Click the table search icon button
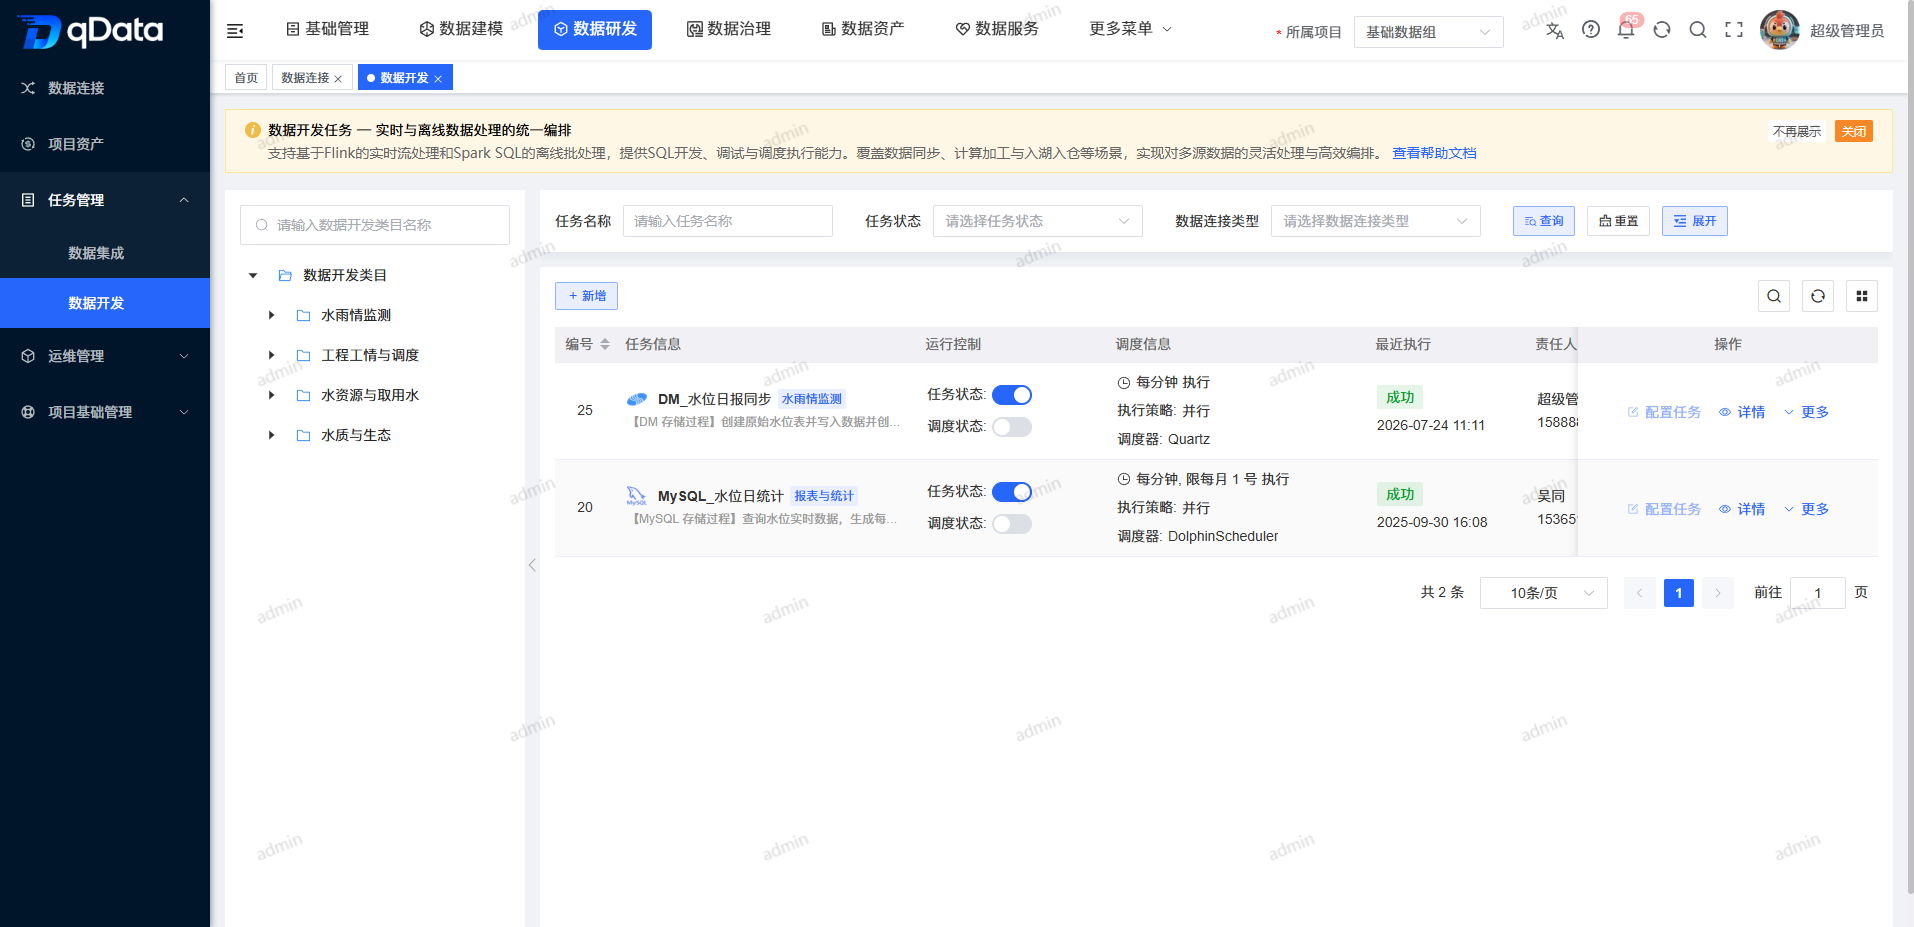 (x=1774, y=296)
